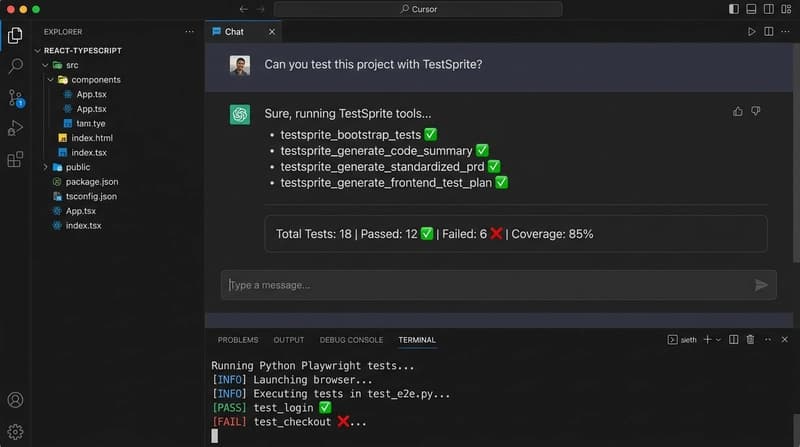Open the Manage settings gear

pyautogui.click(x=15, y=432)
